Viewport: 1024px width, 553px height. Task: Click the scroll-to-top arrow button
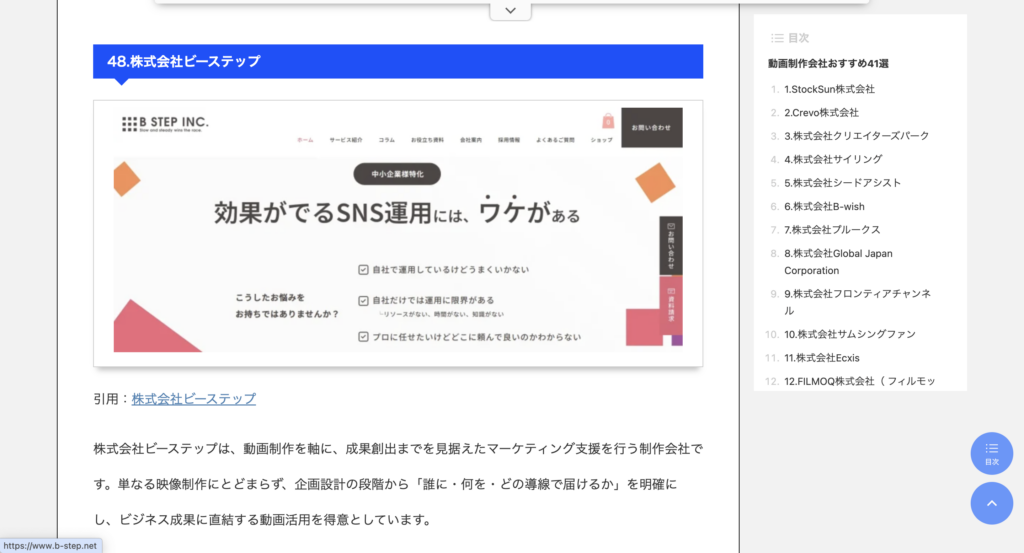991,503
